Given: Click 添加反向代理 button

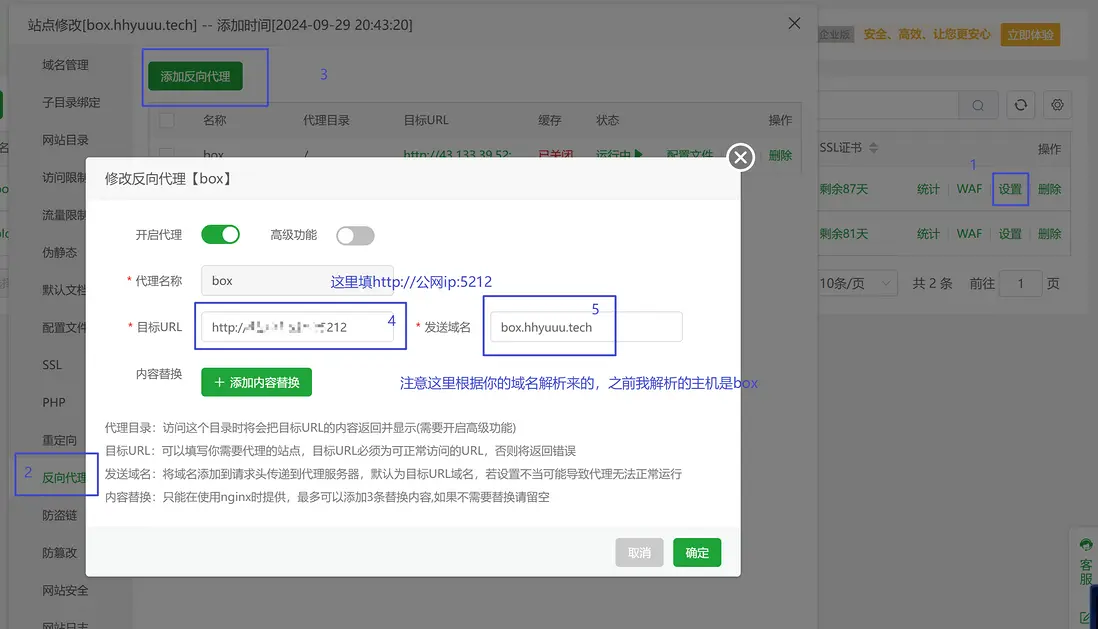Looking at the screenshot, I should pyautogui.click(x=195, y=76).
